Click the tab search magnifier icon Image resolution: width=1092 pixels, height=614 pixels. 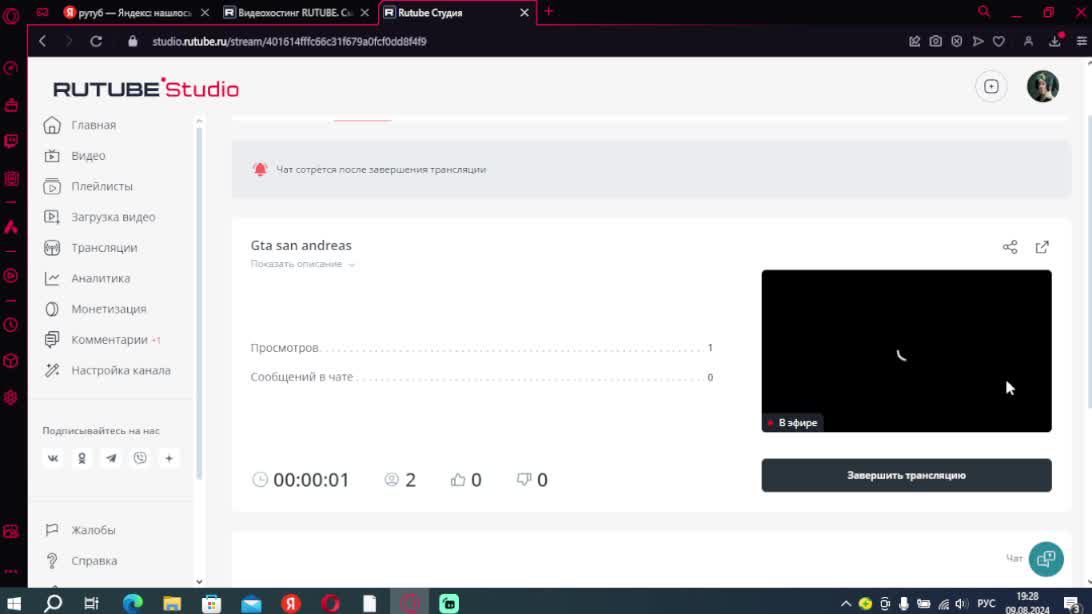click(984, 12)
